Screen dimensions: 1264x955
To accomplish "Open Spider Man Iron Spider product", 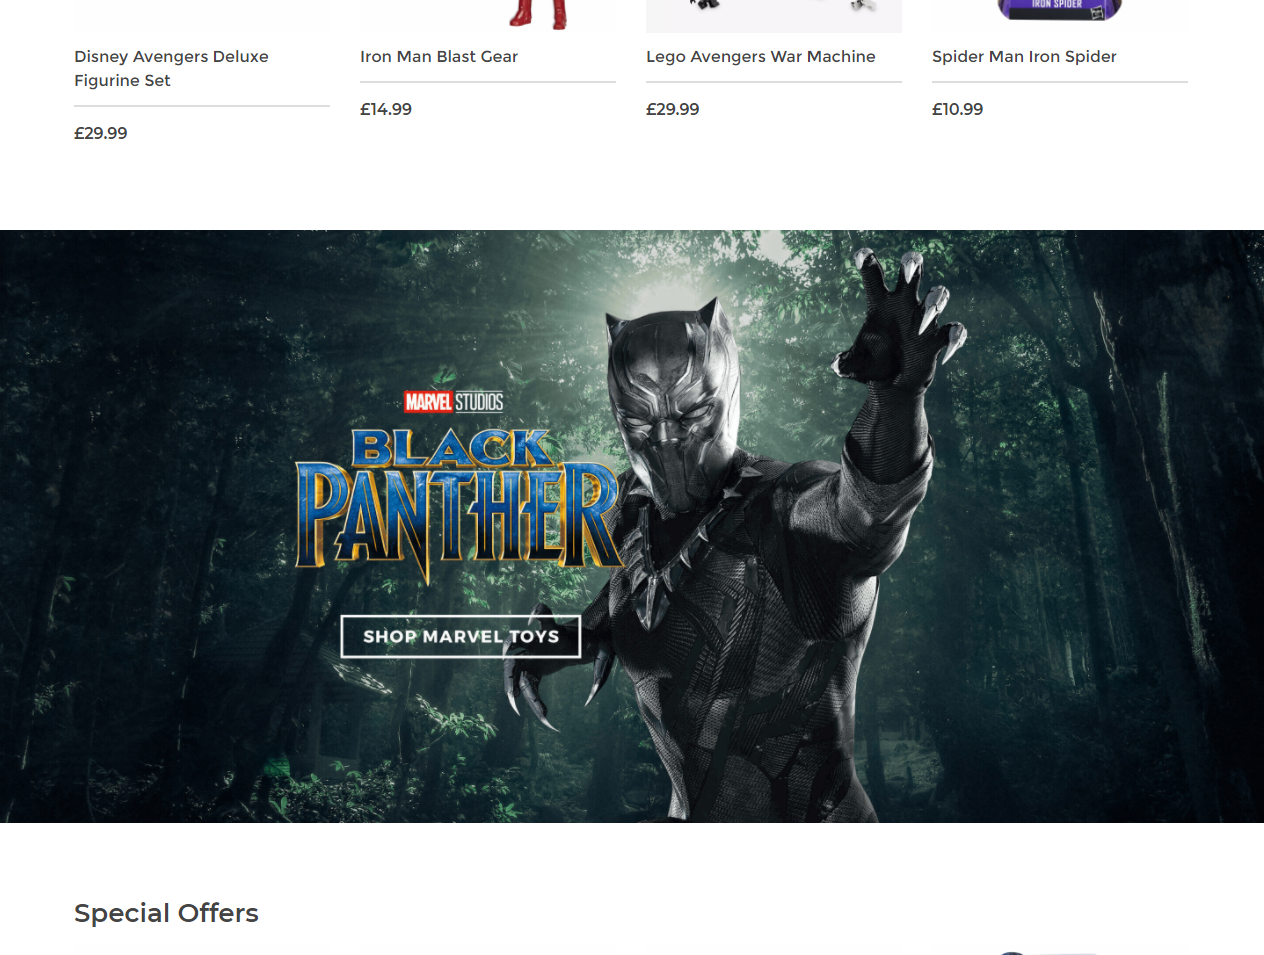I will (1024, 57).
